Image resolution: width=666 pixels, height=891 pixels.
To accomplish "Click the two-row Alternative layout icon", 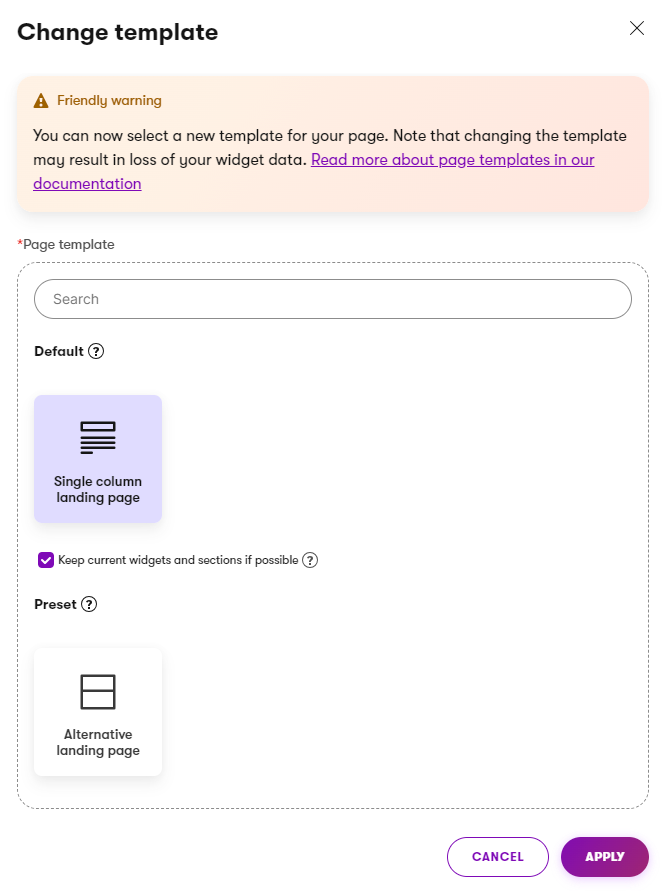I will coord(98,691).
